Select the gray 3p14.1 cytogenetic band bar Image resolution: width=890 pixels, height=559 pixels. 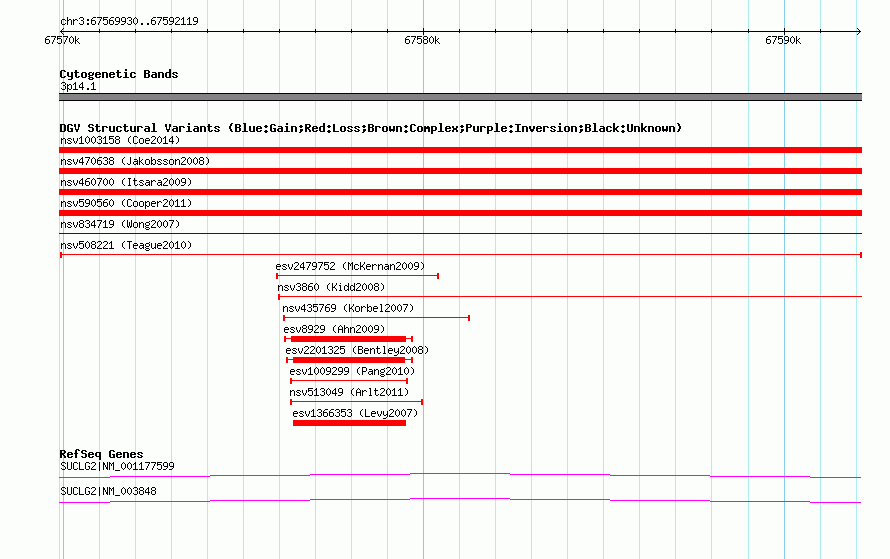[x=460, y=97]
